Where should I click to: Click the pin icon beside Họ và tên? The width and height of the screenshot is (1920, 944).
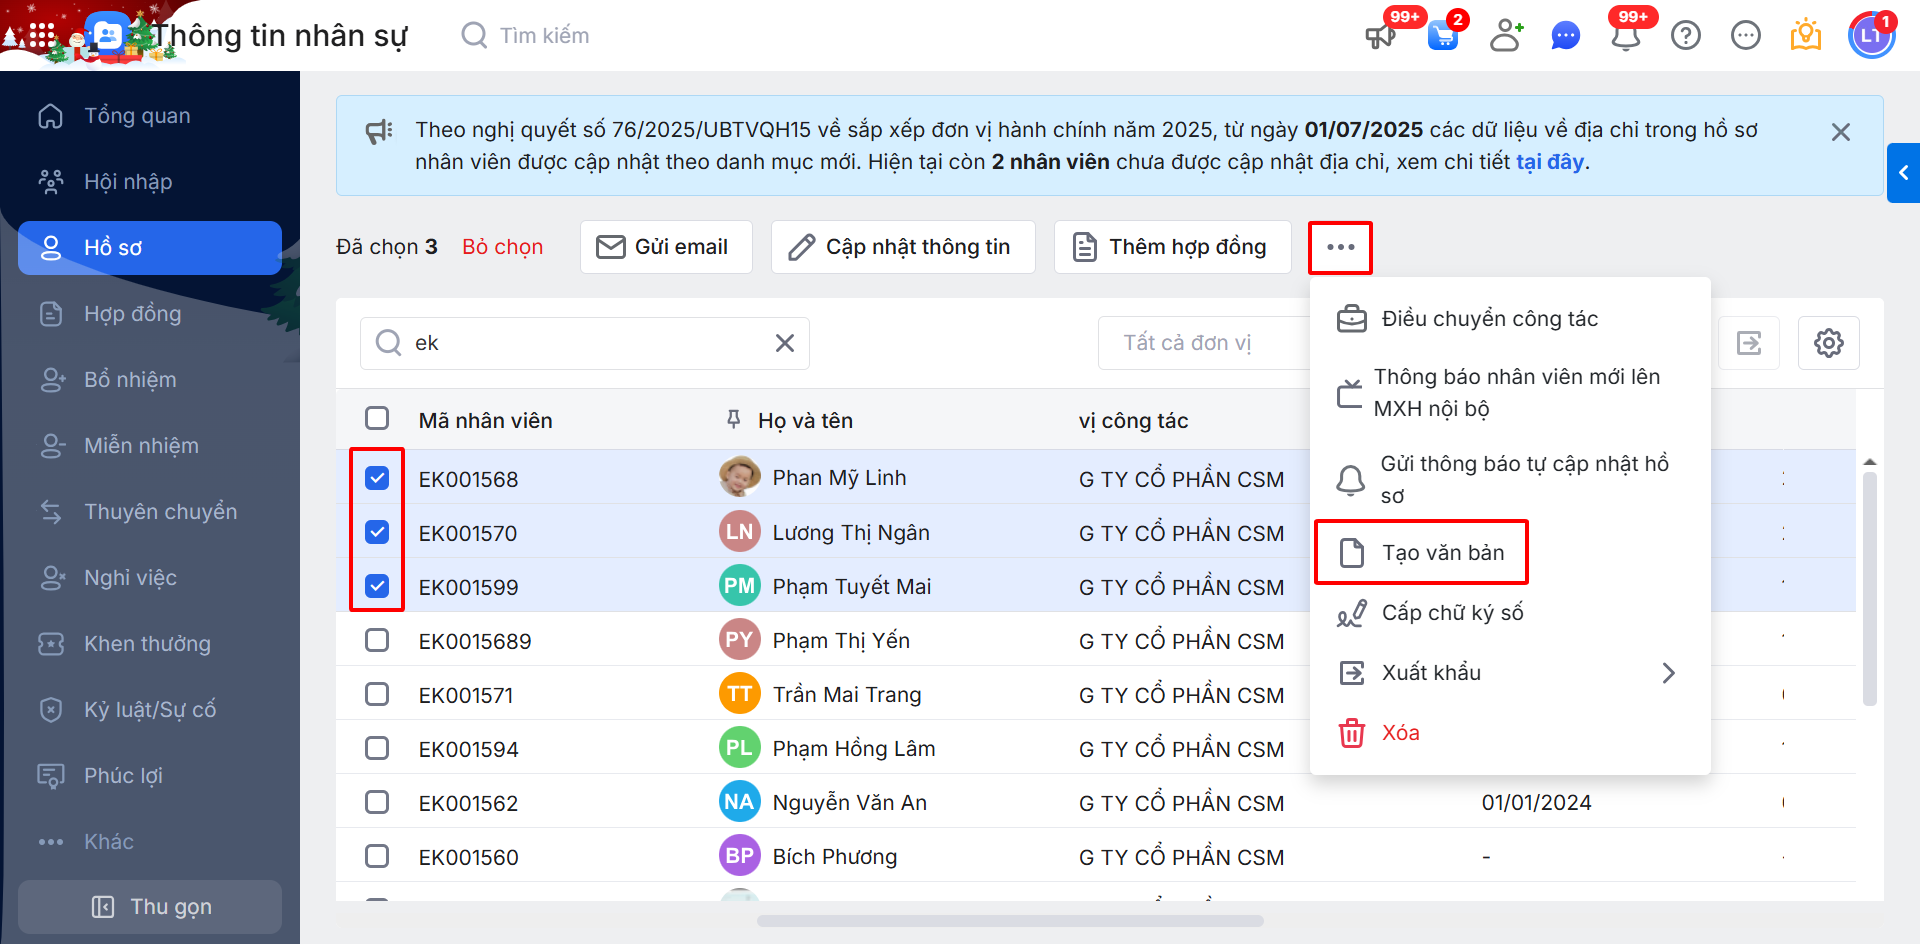734,420
